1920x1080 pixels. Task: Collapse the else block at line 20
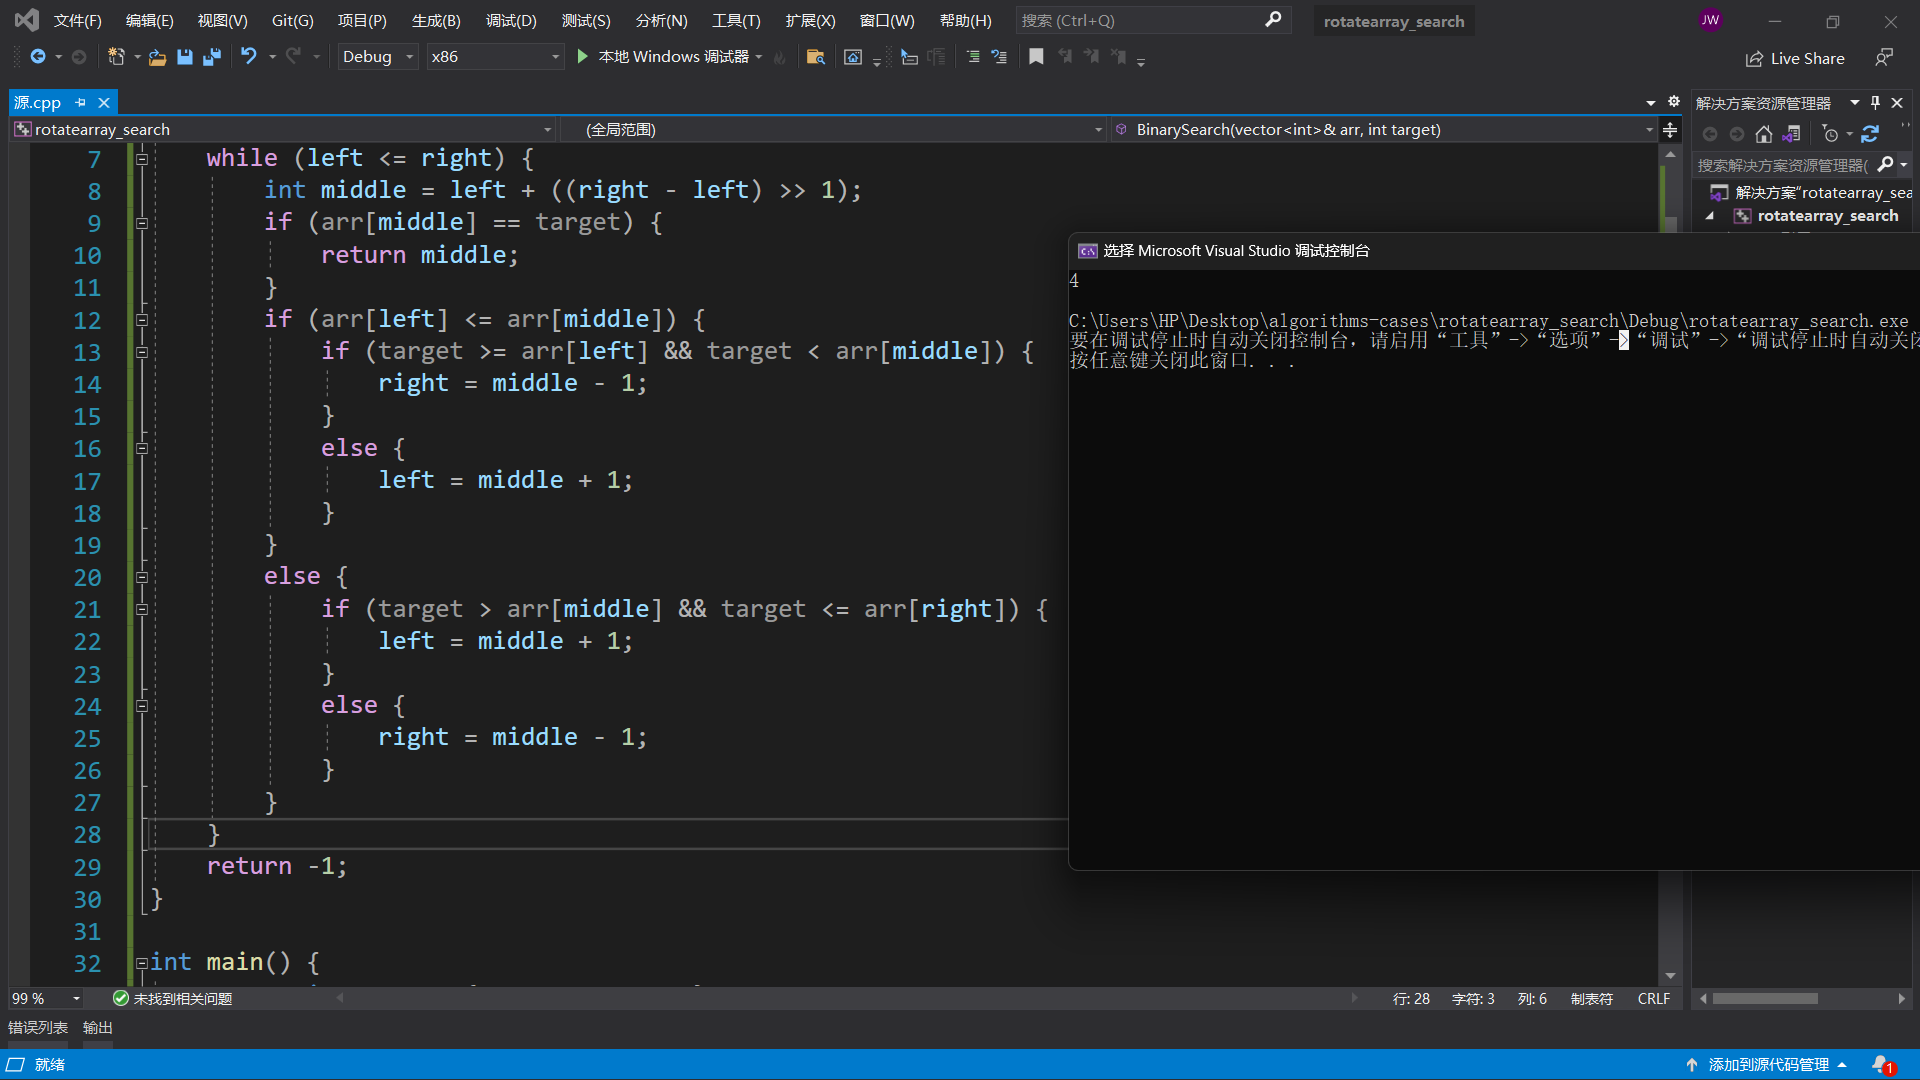tap(142, 577)
